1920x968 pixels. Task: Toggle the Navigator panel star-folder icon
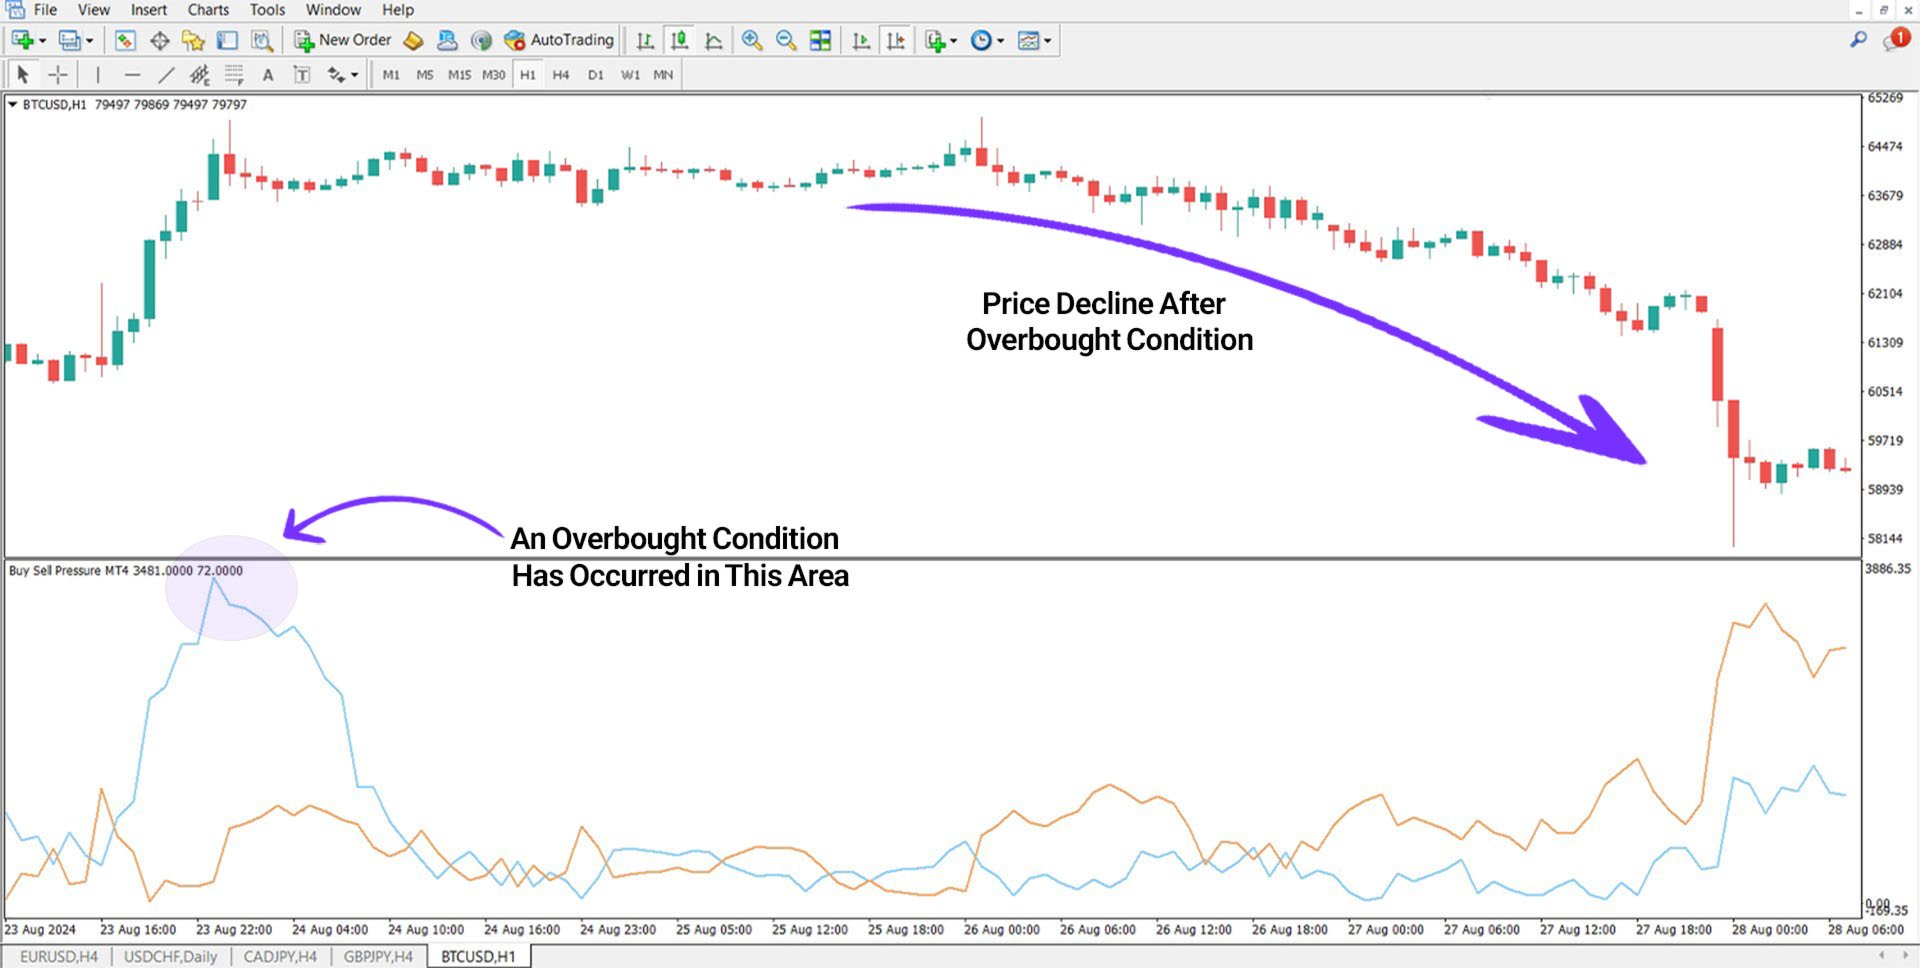point(193,40)
